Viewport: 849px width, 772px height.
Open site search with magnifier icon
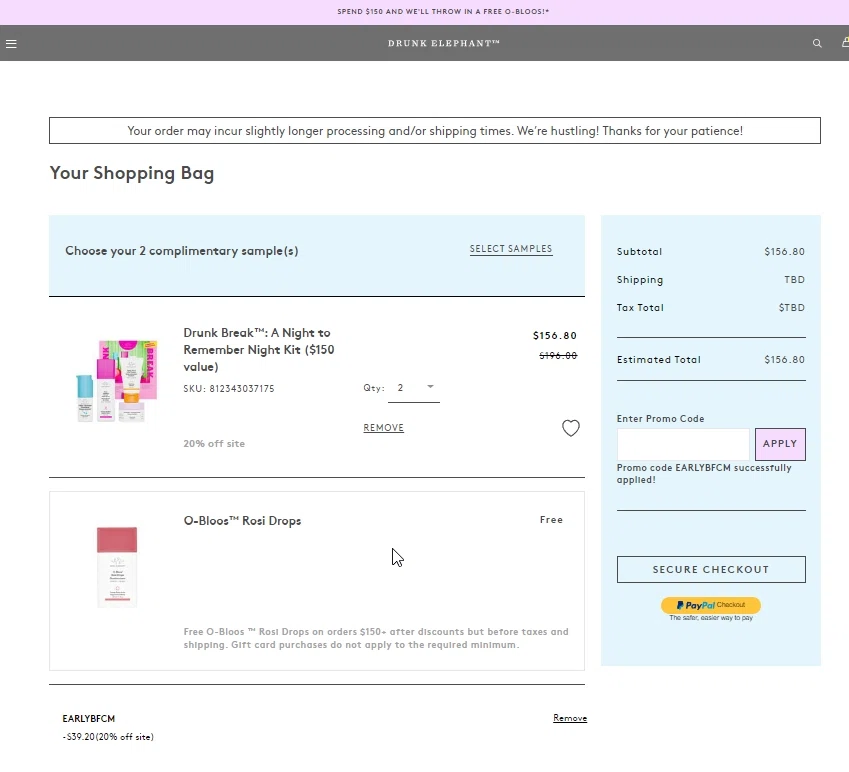pyautogui.click(x=817, y=43)
